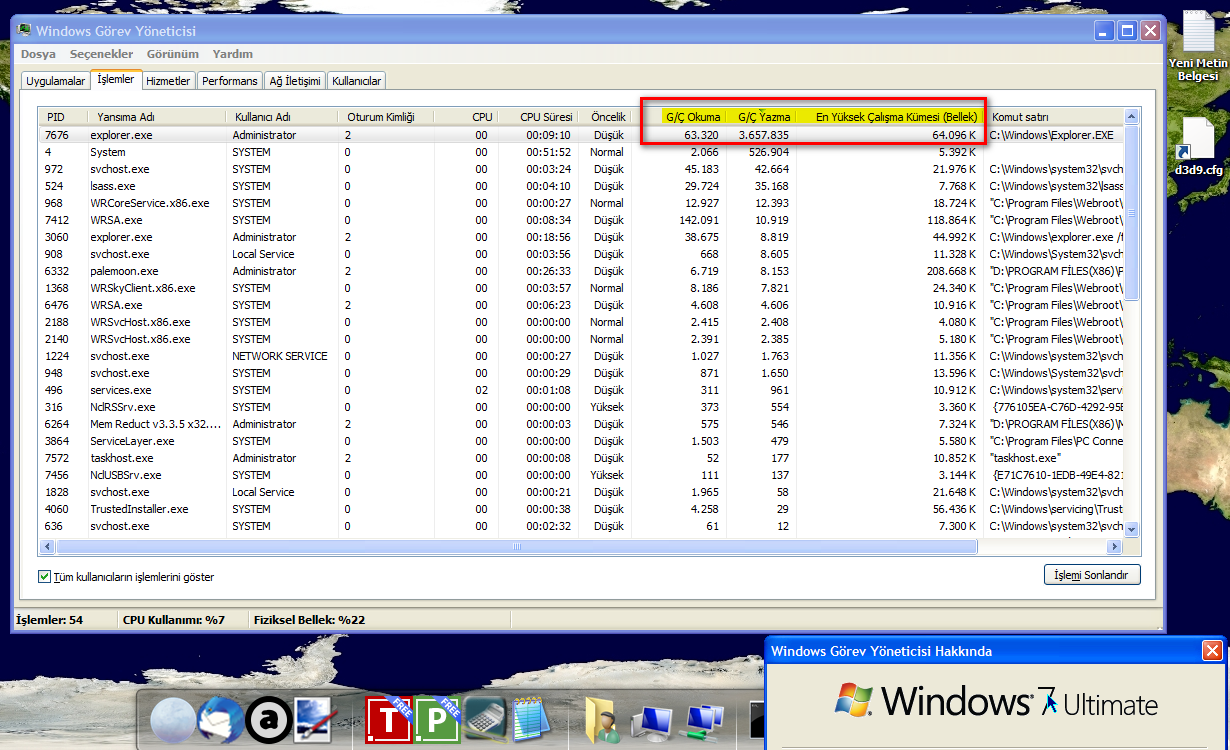Viewport: 1230px width, 750px height.
Task: Open the Dosya menu
Action: coord(39,54)
